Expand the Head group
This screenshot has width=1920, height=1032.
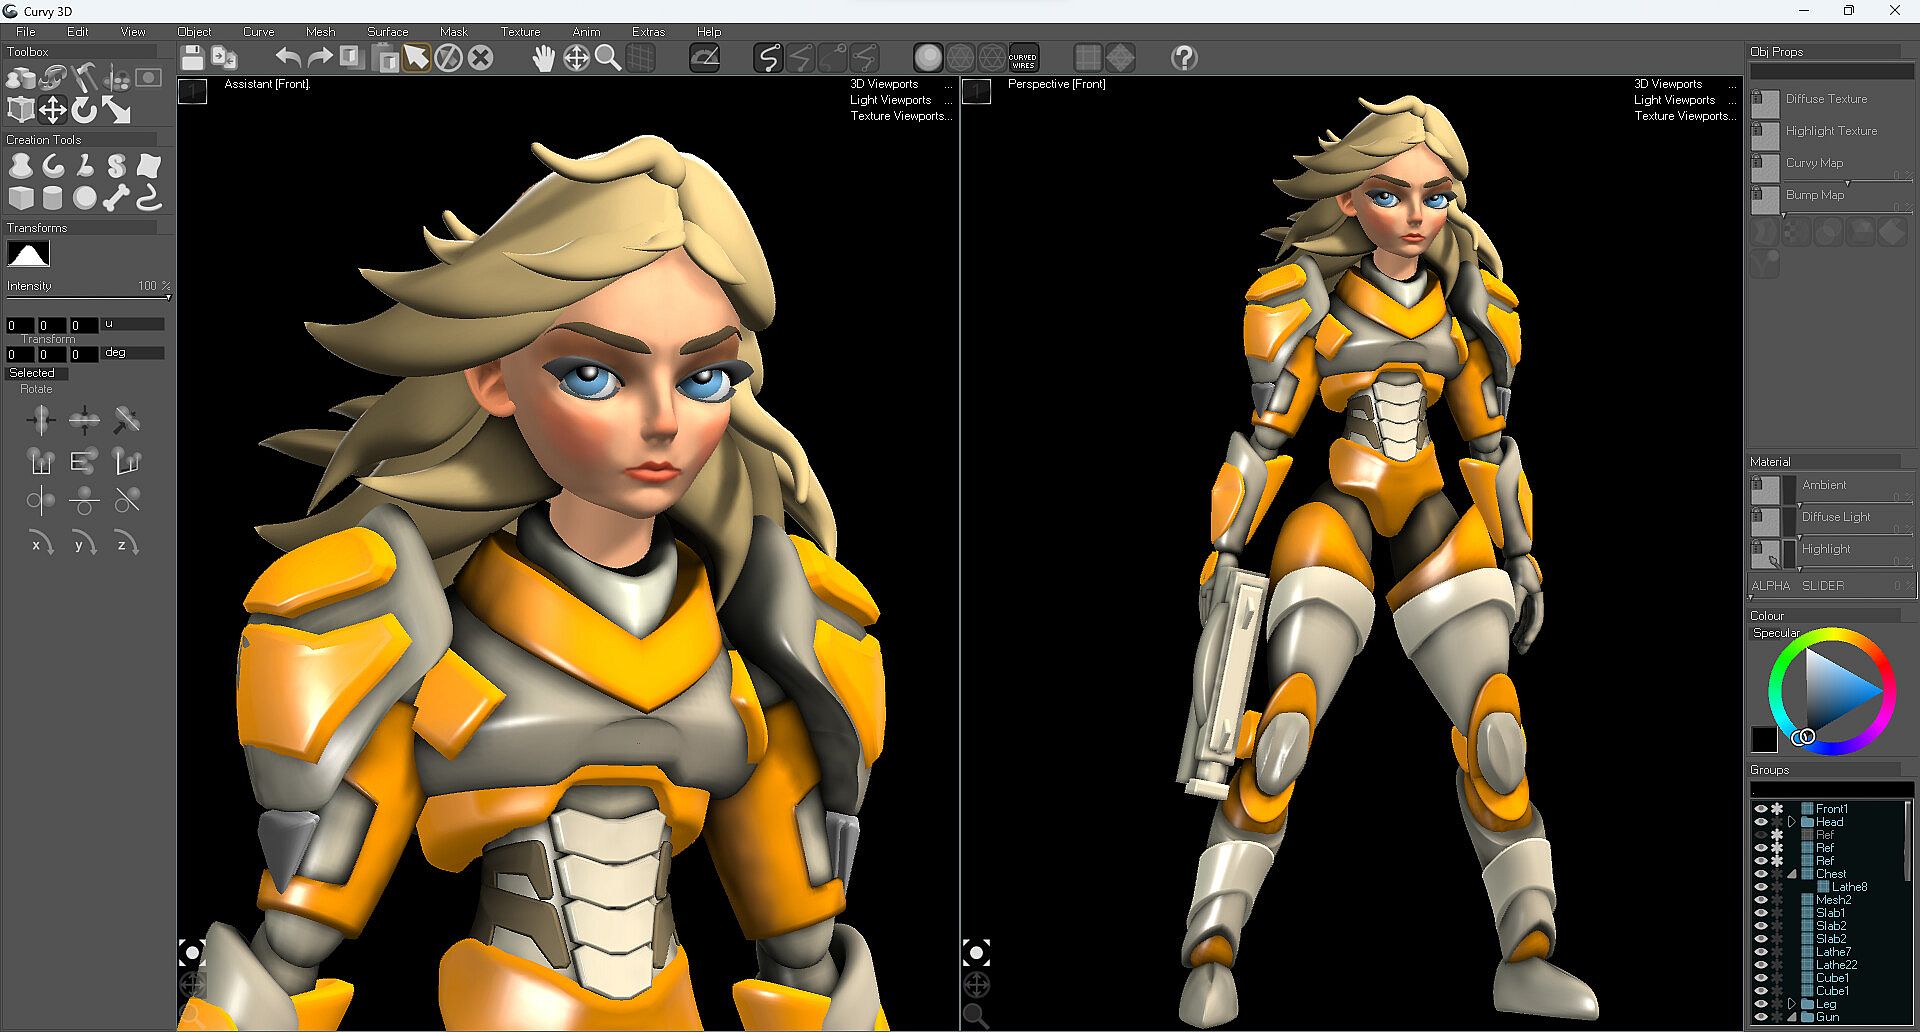click(x=1792, y=822)
